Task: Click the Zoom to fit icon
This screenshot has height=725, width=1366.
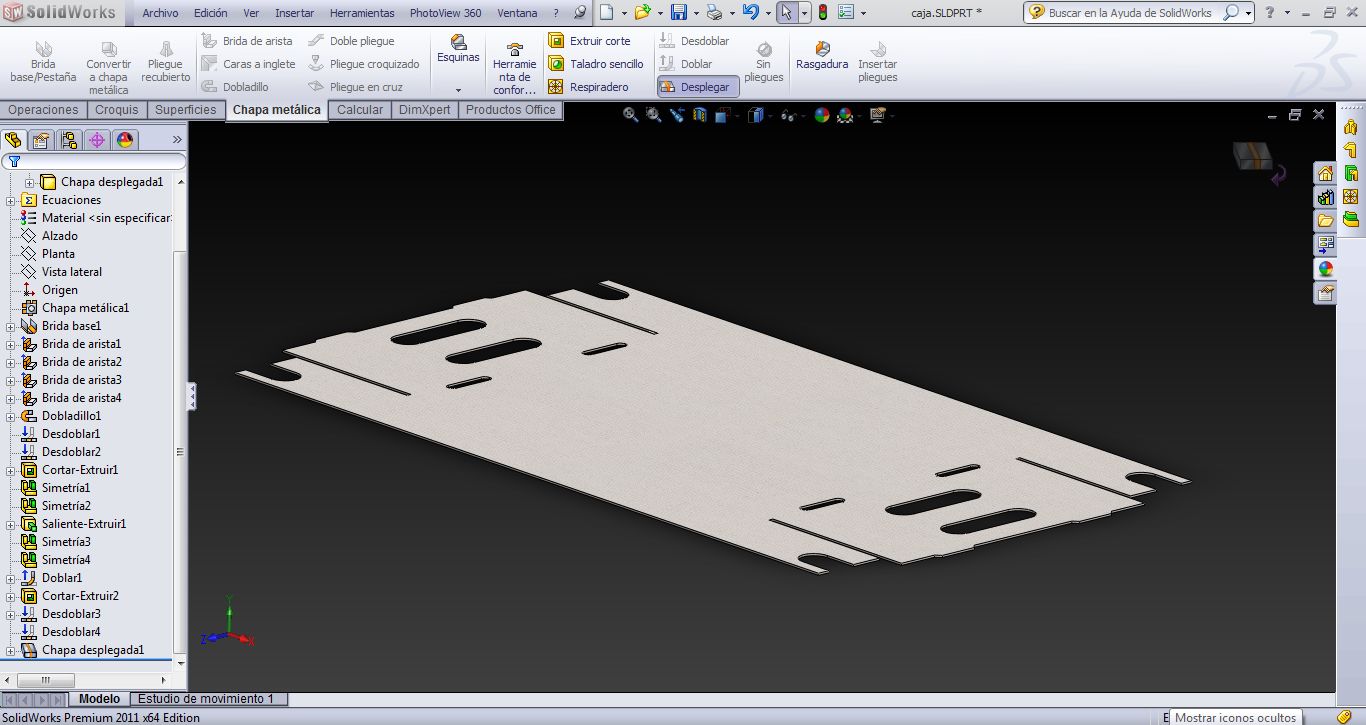Action: (630, 115)
